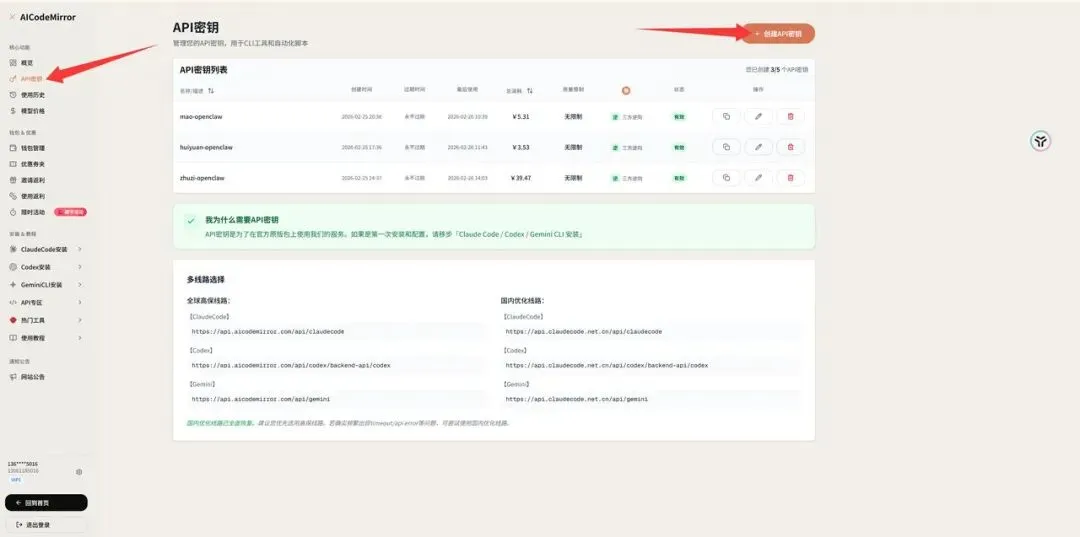The width and height of the screenshot is (1080, 537).
Task: Click 回到首页 black button
Action: 46,503
